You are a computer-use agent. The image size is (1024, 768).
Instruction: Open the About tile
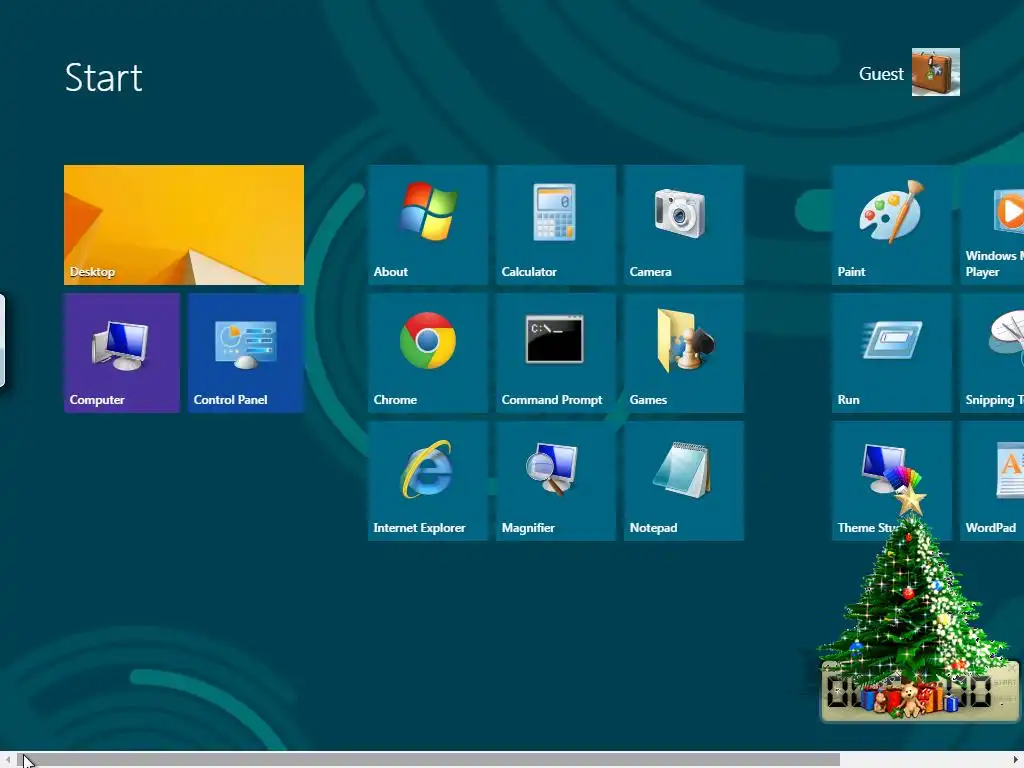[x=428, y=225]
